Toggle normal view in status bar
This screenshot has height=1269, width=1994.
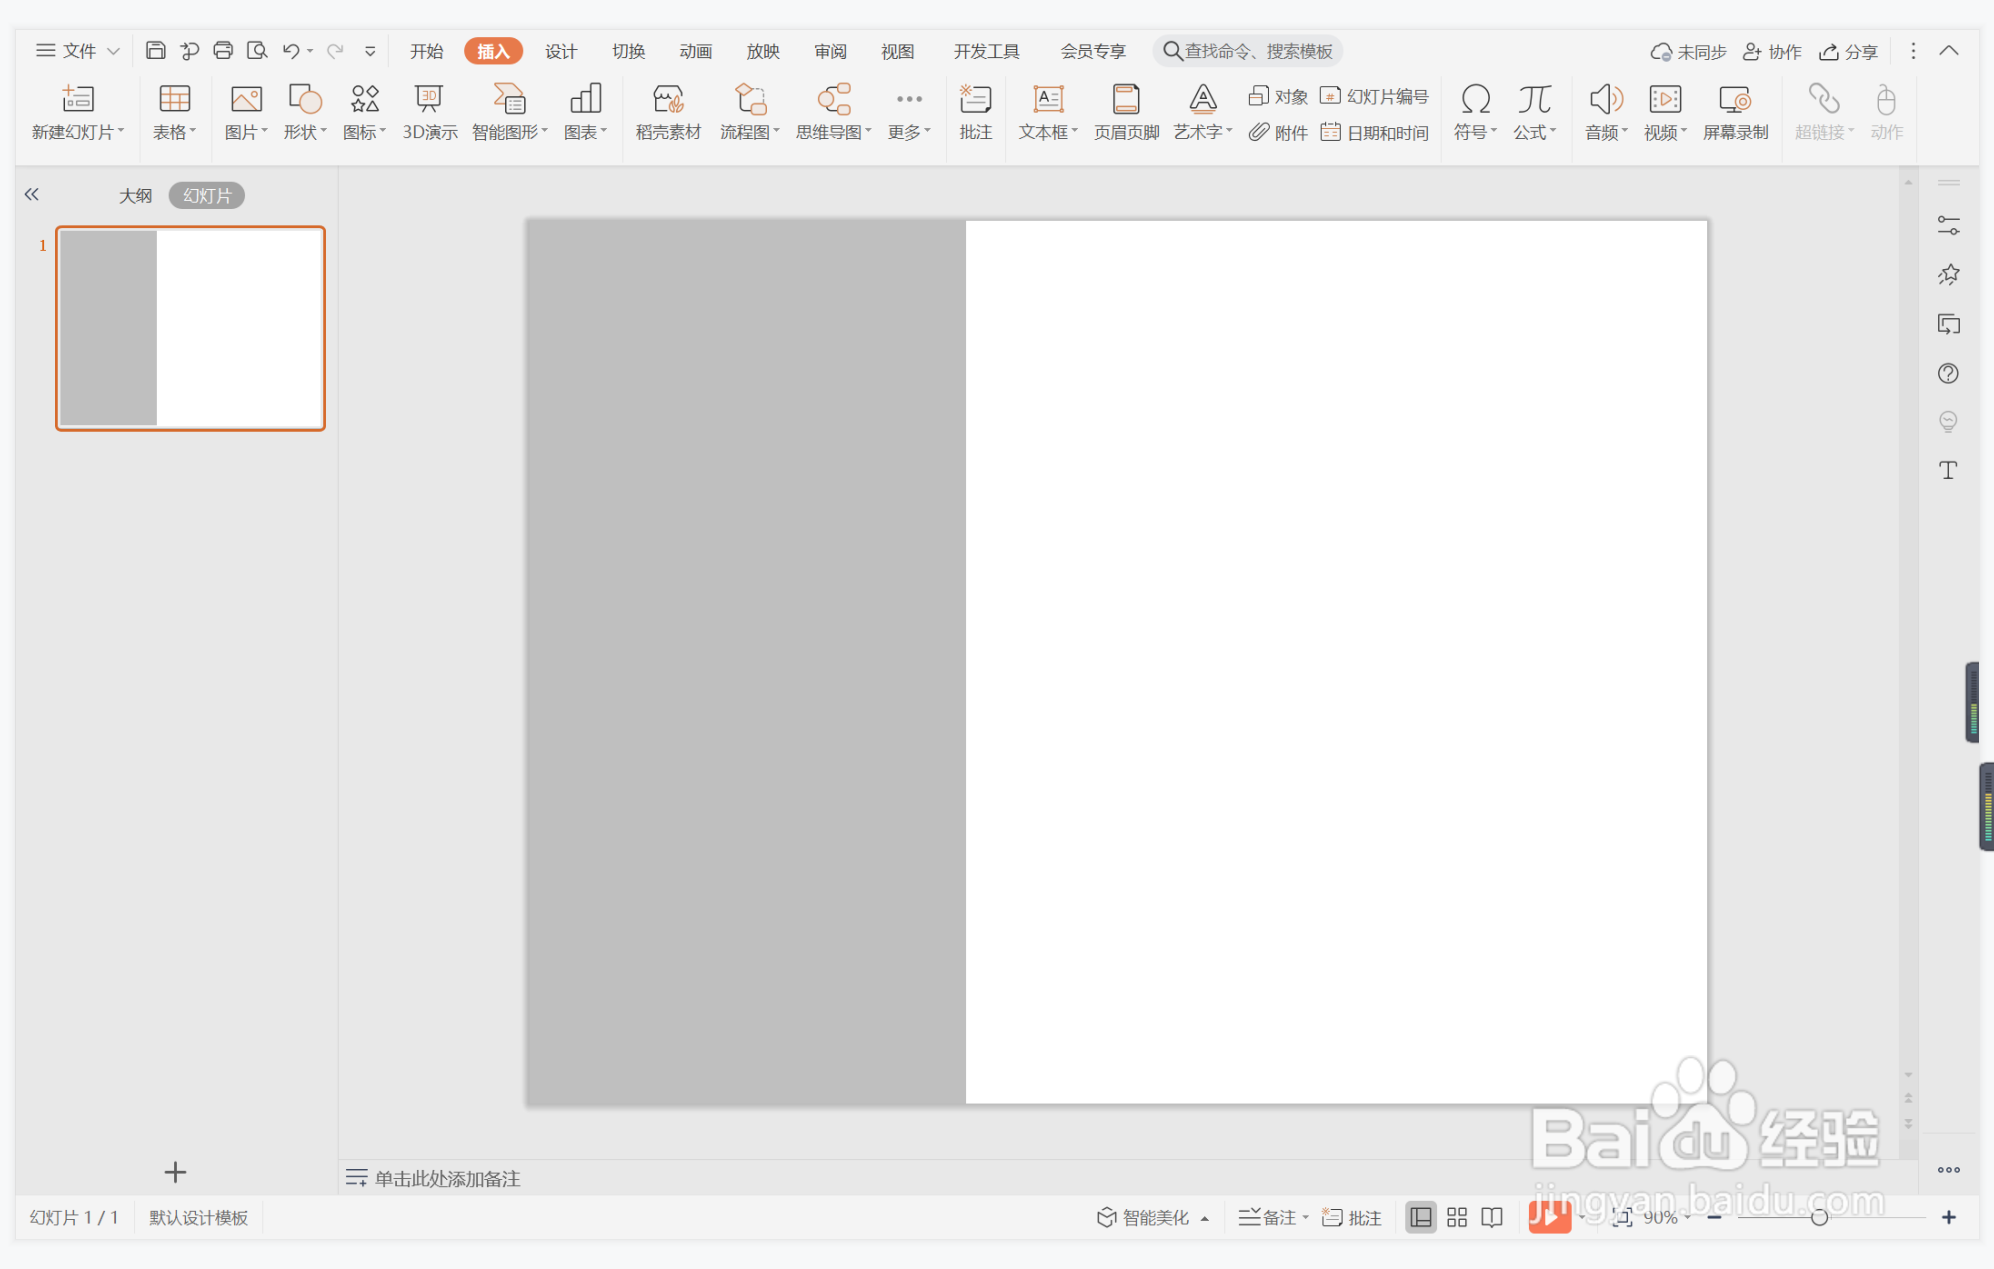pos(1420,1217)
